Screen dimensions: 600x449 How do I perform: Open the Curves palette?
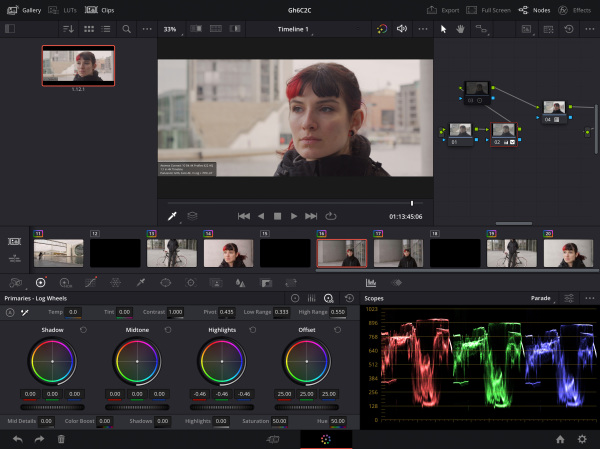click(91, 282)
